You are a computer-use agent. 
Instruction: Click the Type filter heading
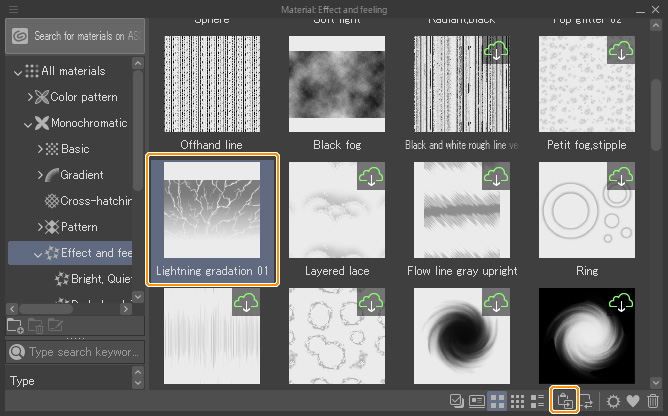point(22,381)
